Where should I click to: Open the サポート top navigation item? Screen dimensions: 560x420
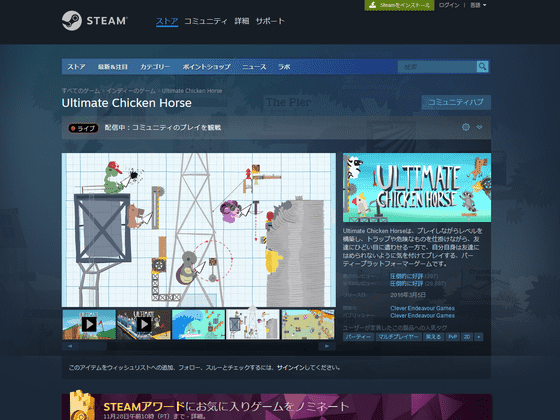coord(270,21)
